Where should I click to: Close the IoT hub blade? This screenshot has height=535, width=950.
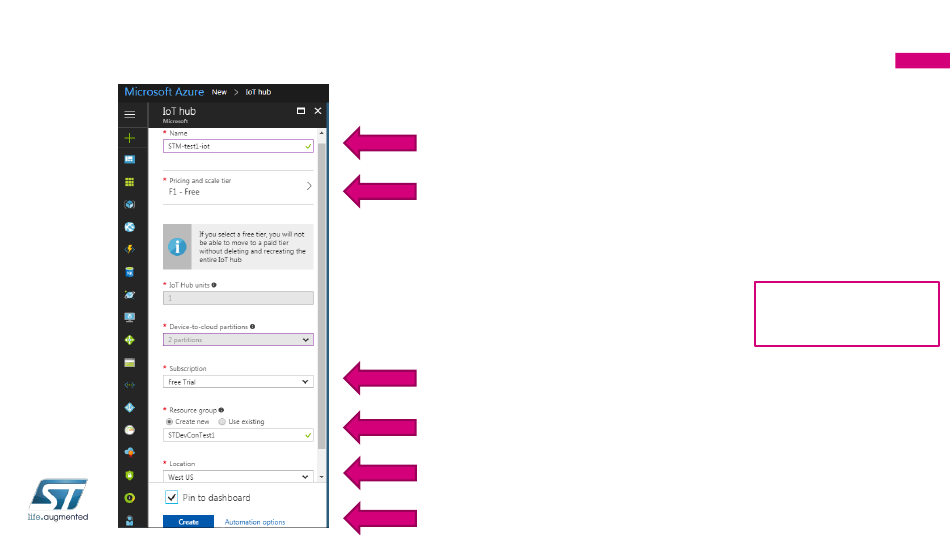[x=317, y=111]
